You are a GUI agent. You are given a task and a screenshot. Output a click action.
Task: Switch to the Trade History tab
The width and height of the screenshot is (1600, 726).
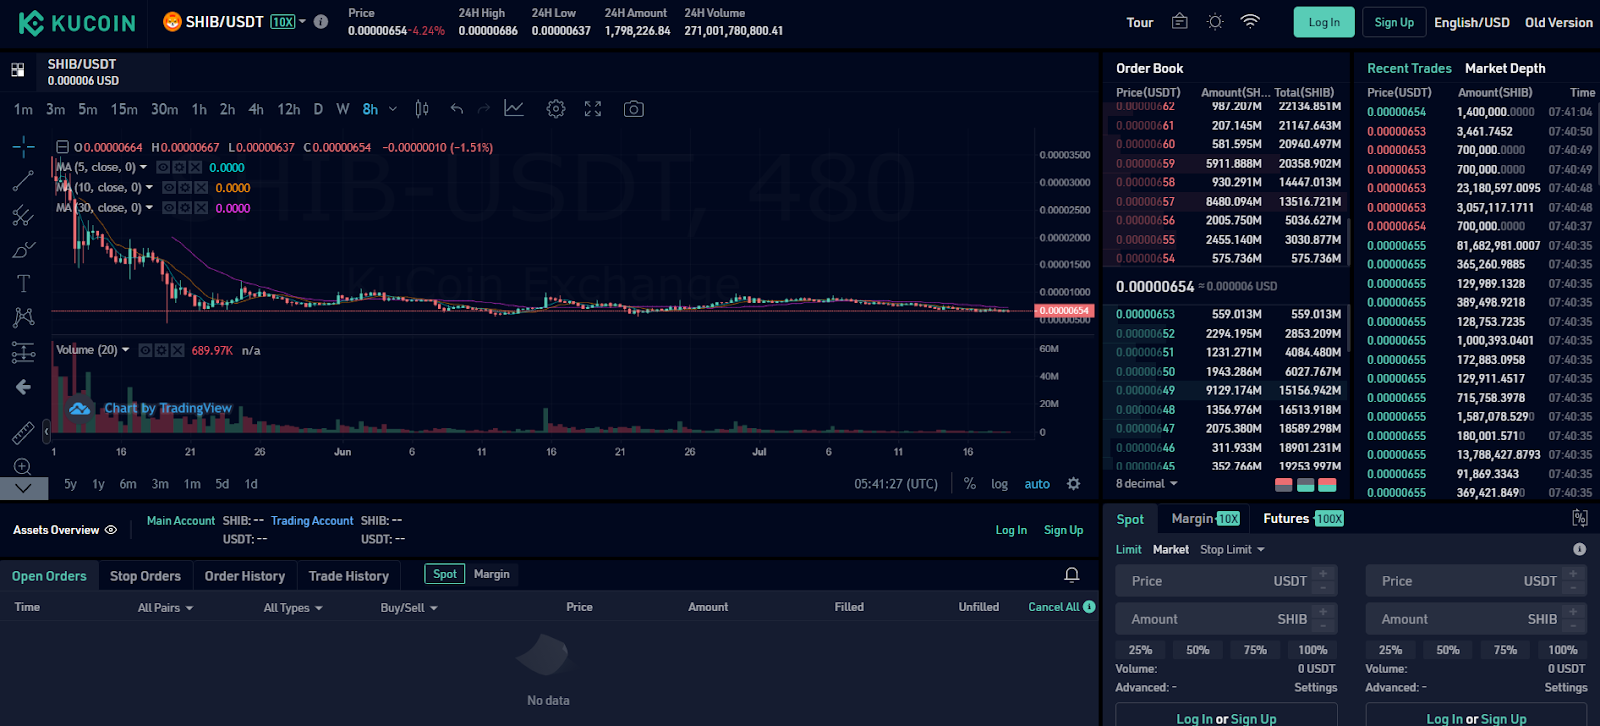349,576
